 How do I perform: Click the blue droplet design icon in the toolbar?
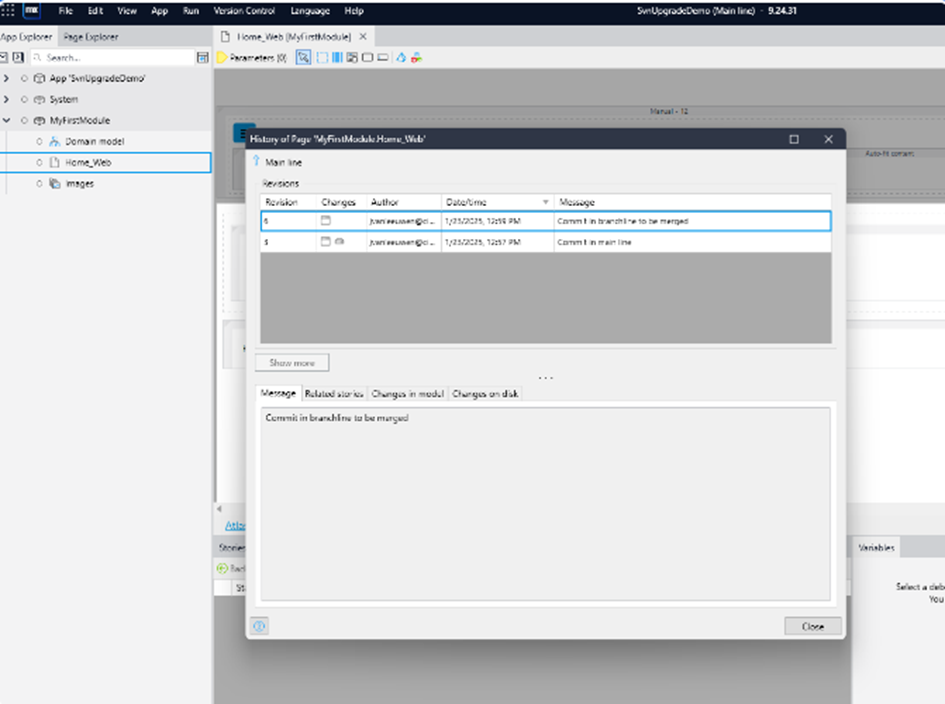click(402, 57)
